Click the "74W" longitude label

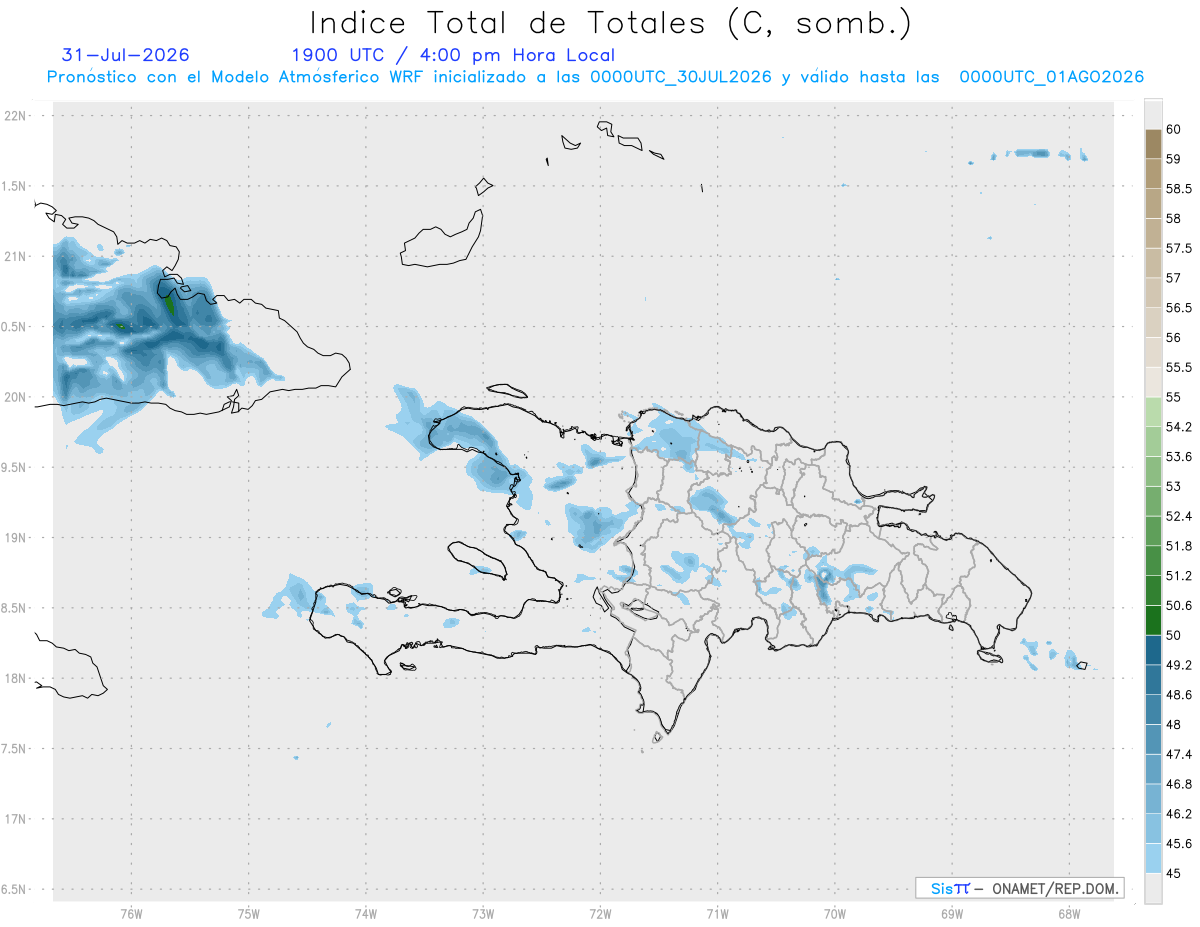point(365,913)
